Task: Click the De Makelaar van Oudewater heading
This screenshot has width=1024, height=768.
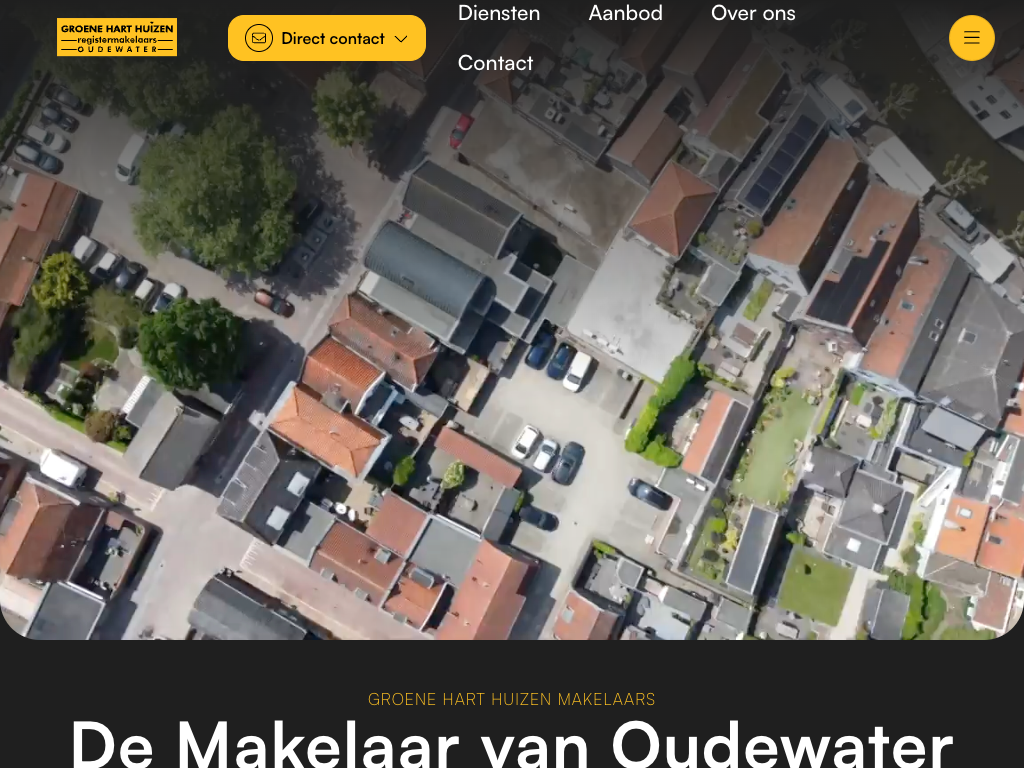Action: [511, 743]
